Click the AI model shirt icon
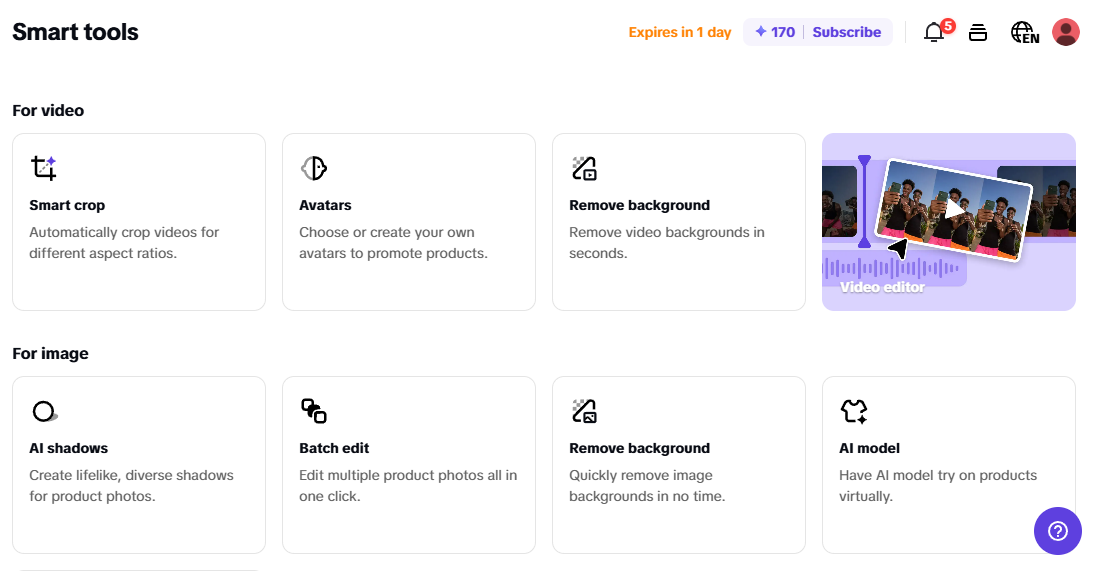Screen dimensions: 1096x571 coord(854,411)
